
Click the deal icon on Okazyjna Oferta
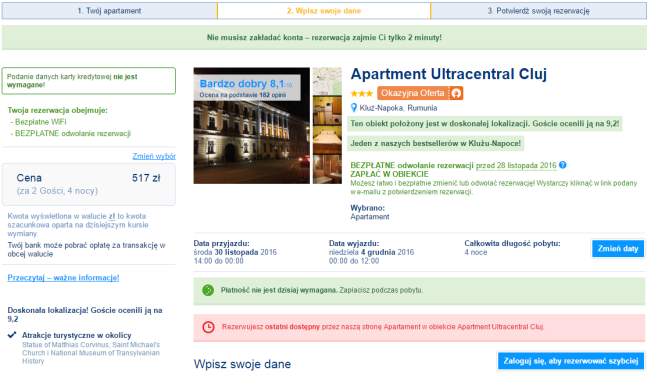(x=456, y=93)
